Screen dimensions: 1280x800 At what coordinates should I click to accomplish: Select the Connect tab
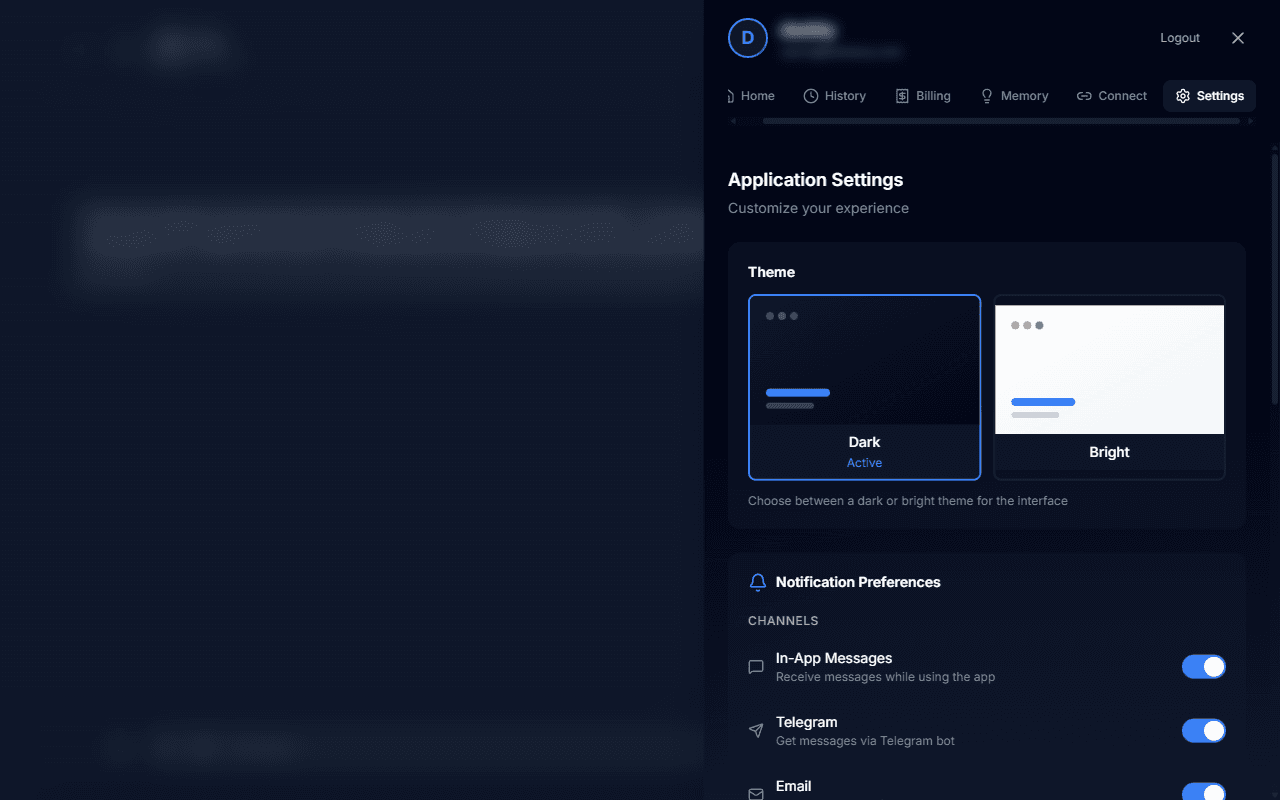click(1112, 96)
